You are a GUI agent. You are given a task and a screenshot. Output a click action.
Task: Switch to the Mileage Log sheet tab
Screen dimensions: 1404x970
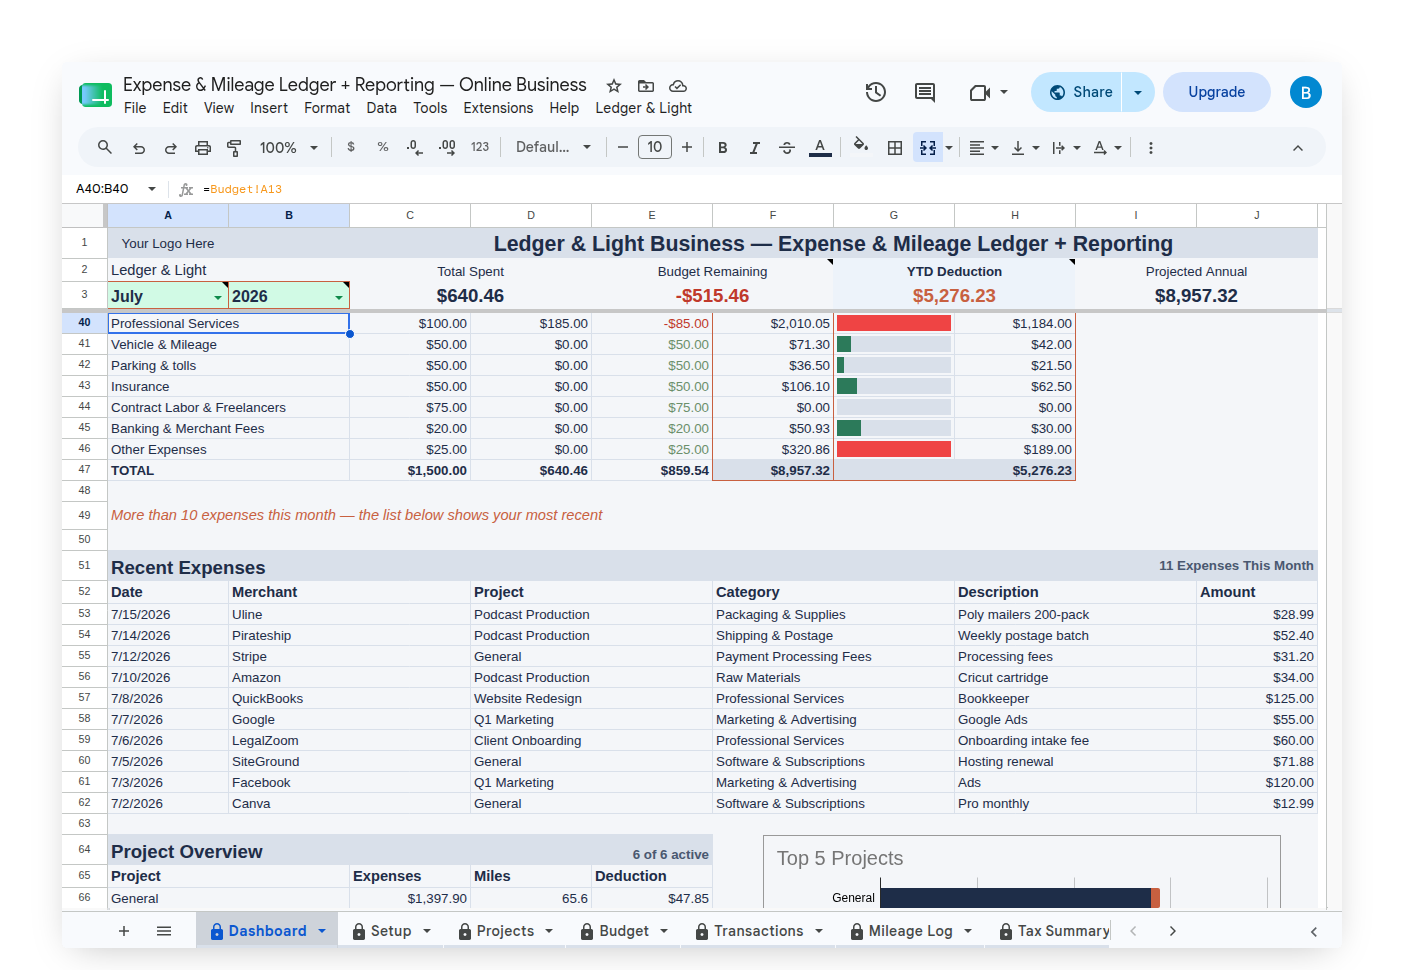[x=911, y=931]
